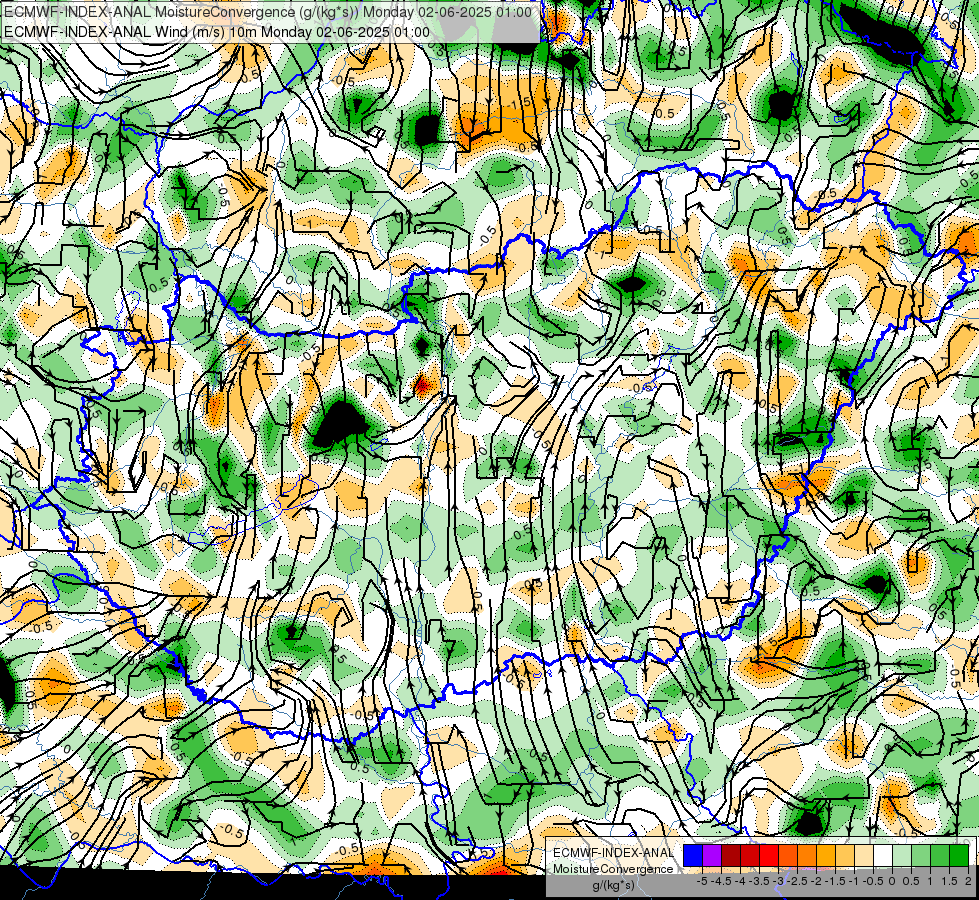Click MoistureConvergence label in the legend box

pos(613,869)
